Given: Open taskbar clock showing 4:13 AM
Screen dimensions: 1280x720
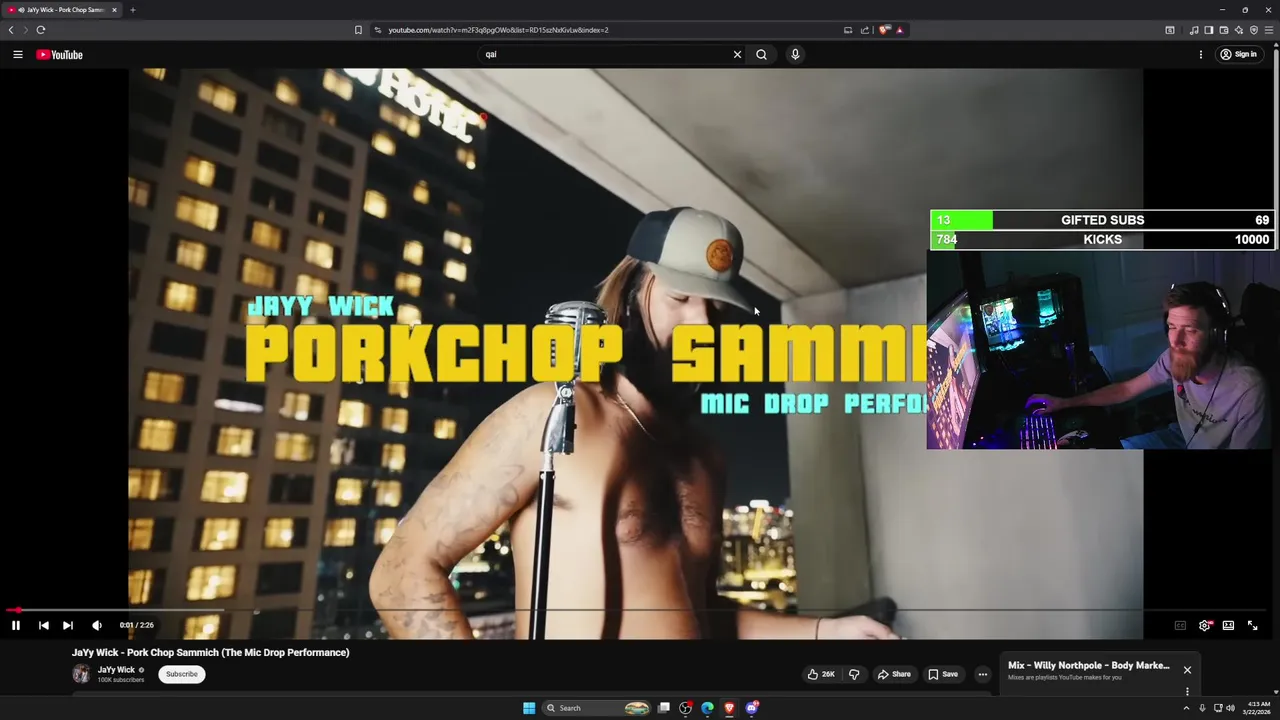Looking at the screenshot, I should (1258, 708).
